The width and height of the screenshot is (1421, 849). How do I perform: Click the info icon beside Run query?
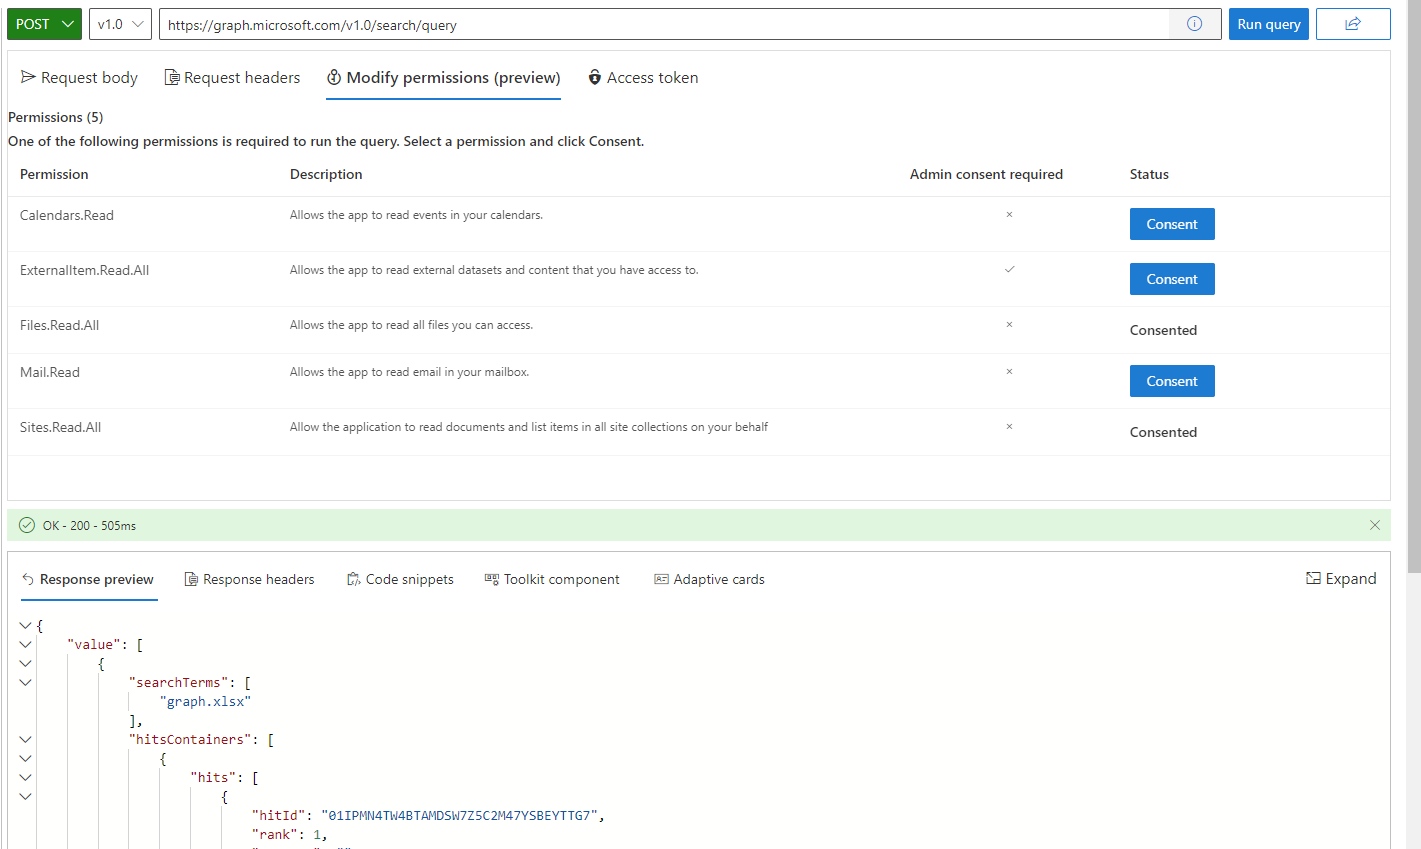point(1195,24)
